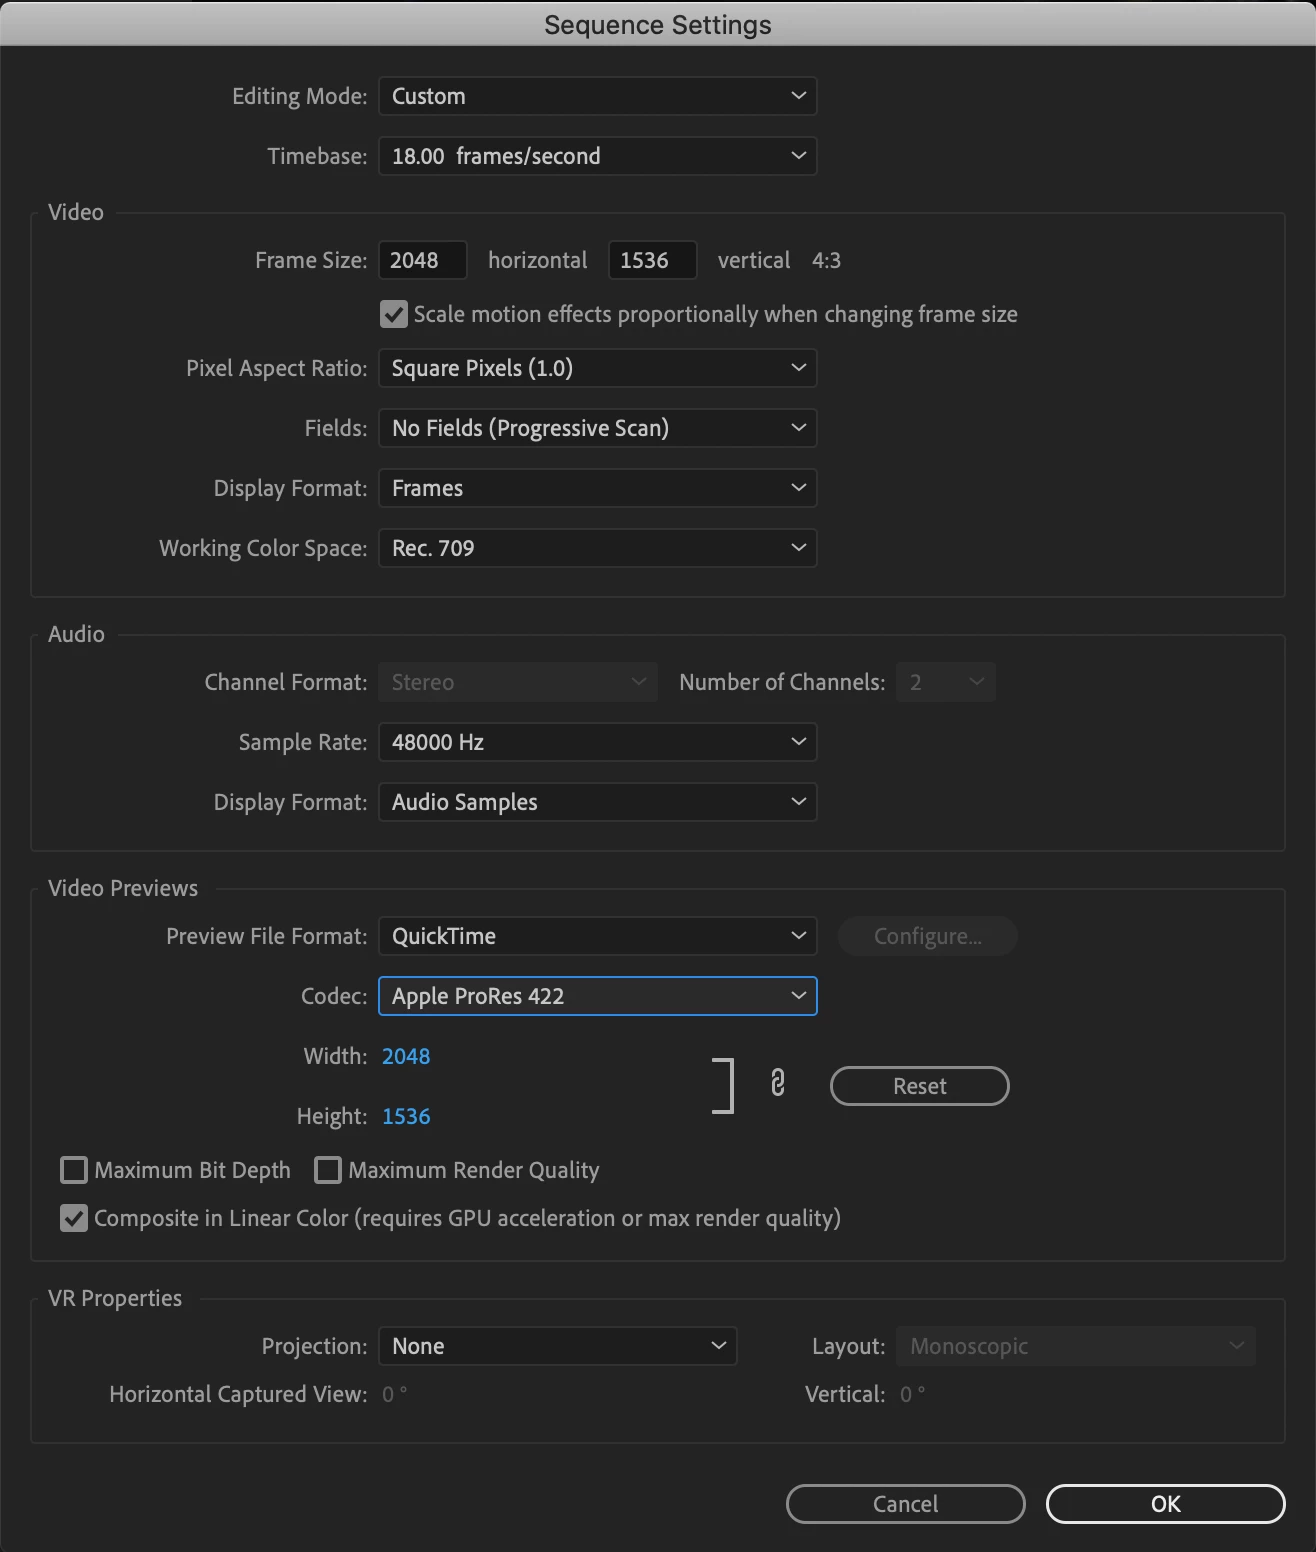Screen dimensions: 1316x1552
Task: Open the Editing Mode dropdown
Action: pos(598,96)
